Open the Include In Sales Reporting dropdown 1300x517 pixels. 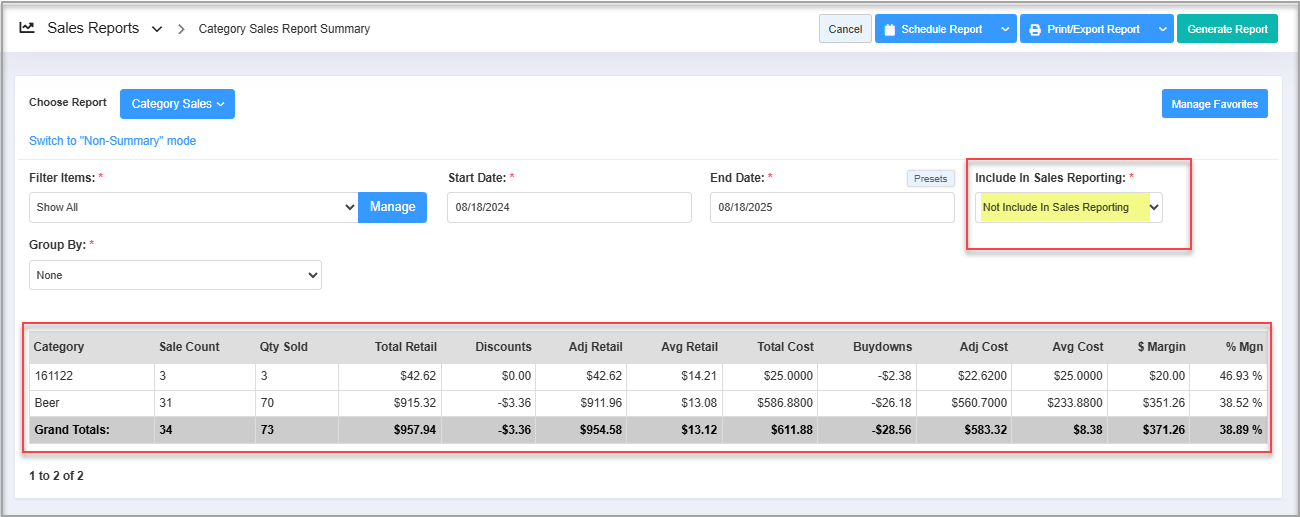click(1068, 207)
